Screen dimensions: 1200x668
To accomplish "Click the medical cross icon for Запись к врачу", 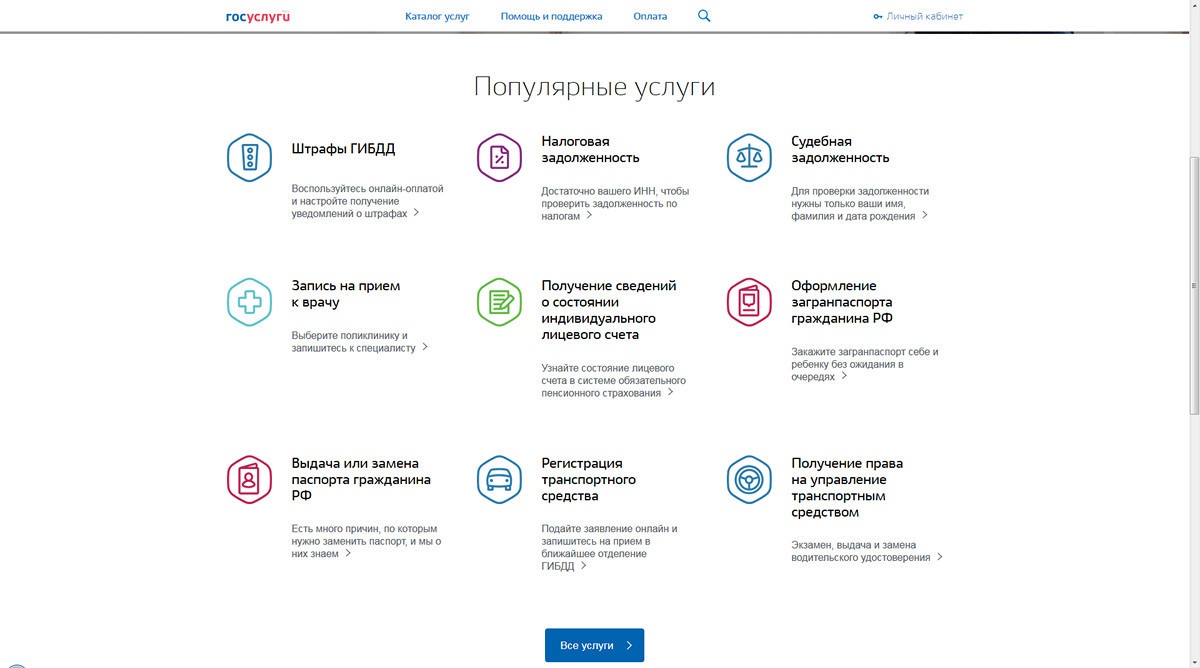I will 249,301.
